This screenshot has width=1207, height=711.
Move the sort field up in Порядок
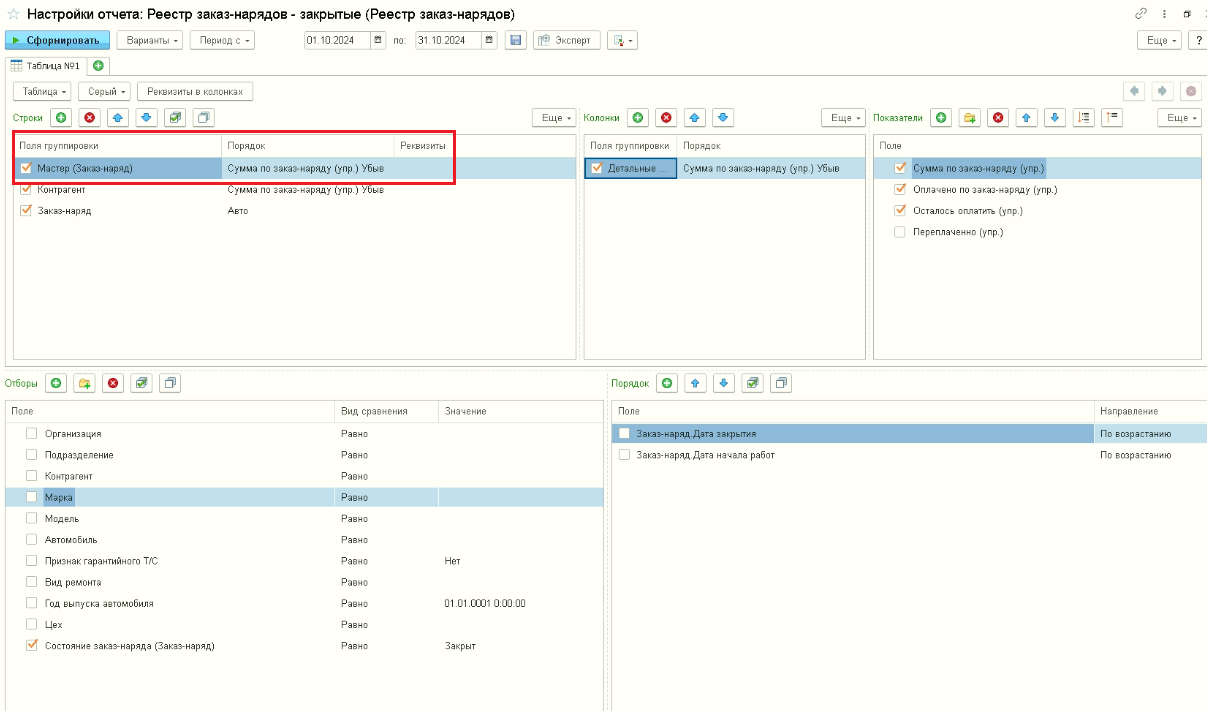(696, 383)
